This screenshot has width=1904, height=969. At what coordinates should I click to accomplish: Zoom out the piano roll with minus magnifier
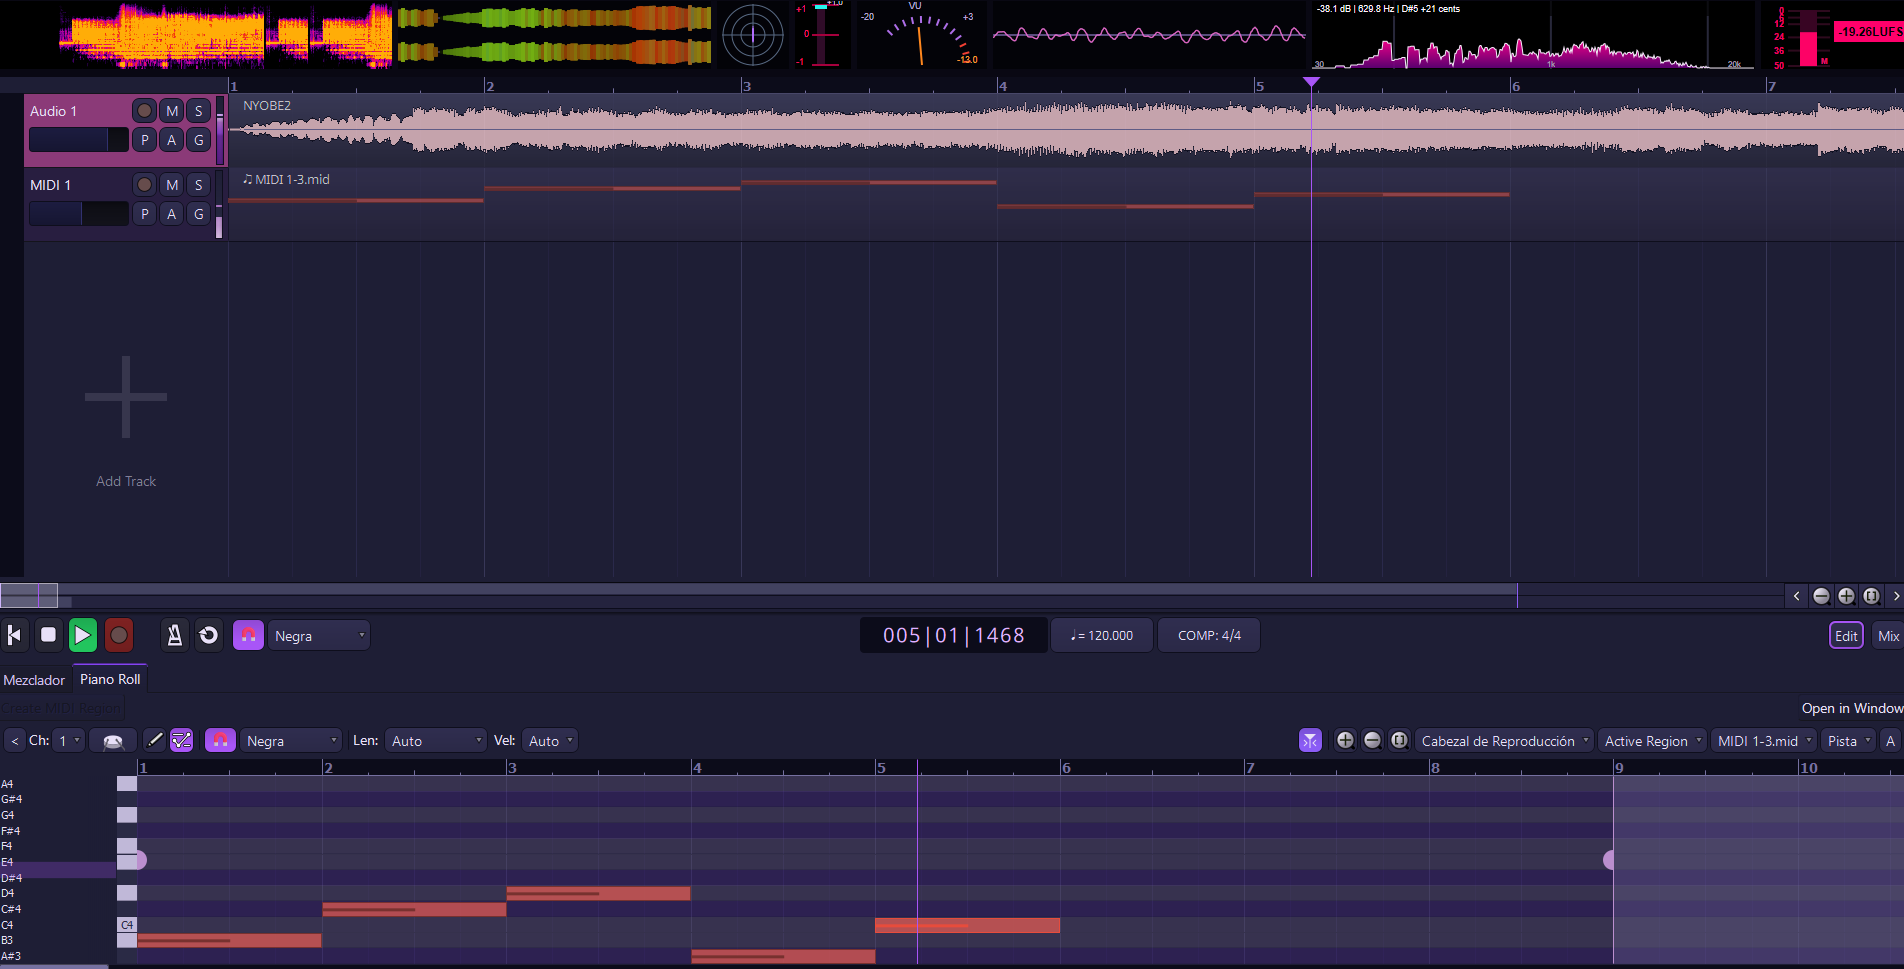[1372, 740]
